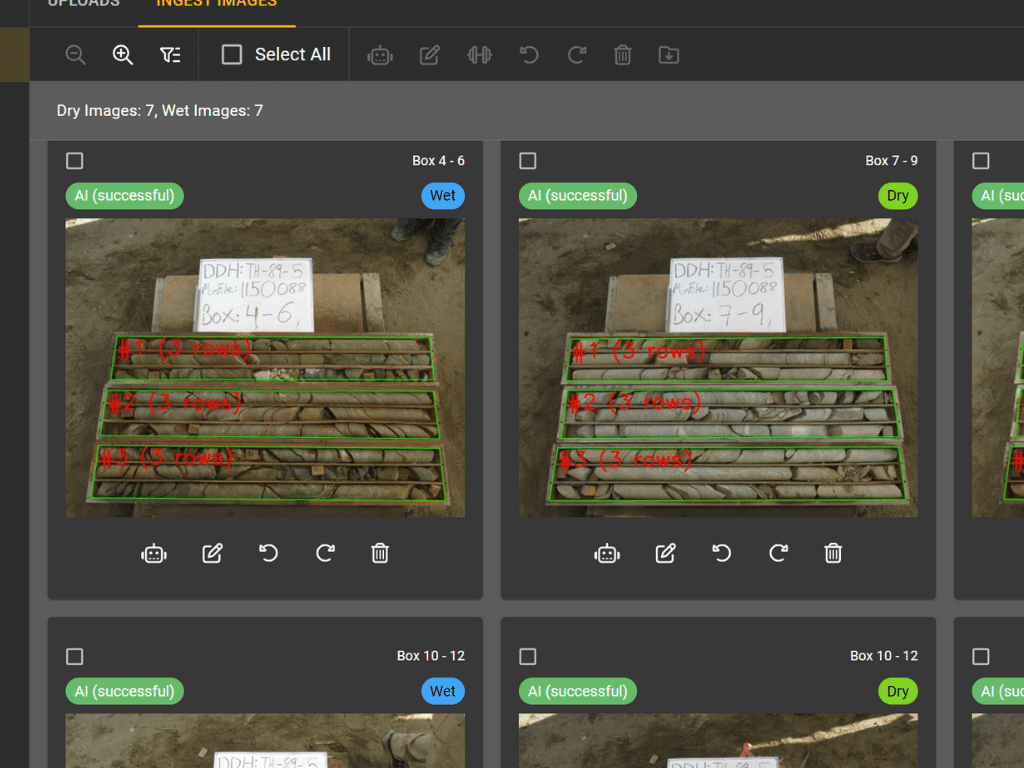Rotate Box 4 - 6 image counterclockwise
Screen dimensions: 1024x768
tap(268, 553)
